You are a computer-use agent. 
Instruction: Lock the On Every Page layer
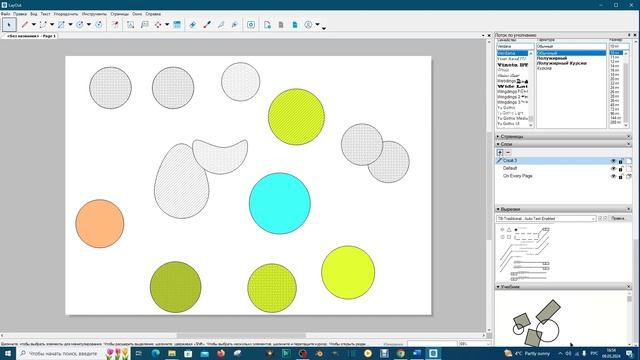point(620,176)
